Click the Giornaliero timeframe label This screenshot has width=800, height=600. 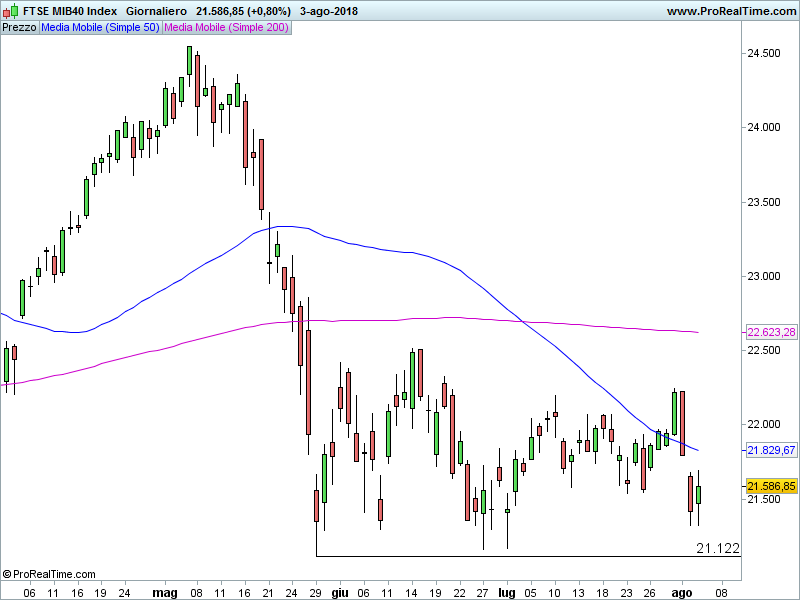pyautogui.click(x=156, y=11)
